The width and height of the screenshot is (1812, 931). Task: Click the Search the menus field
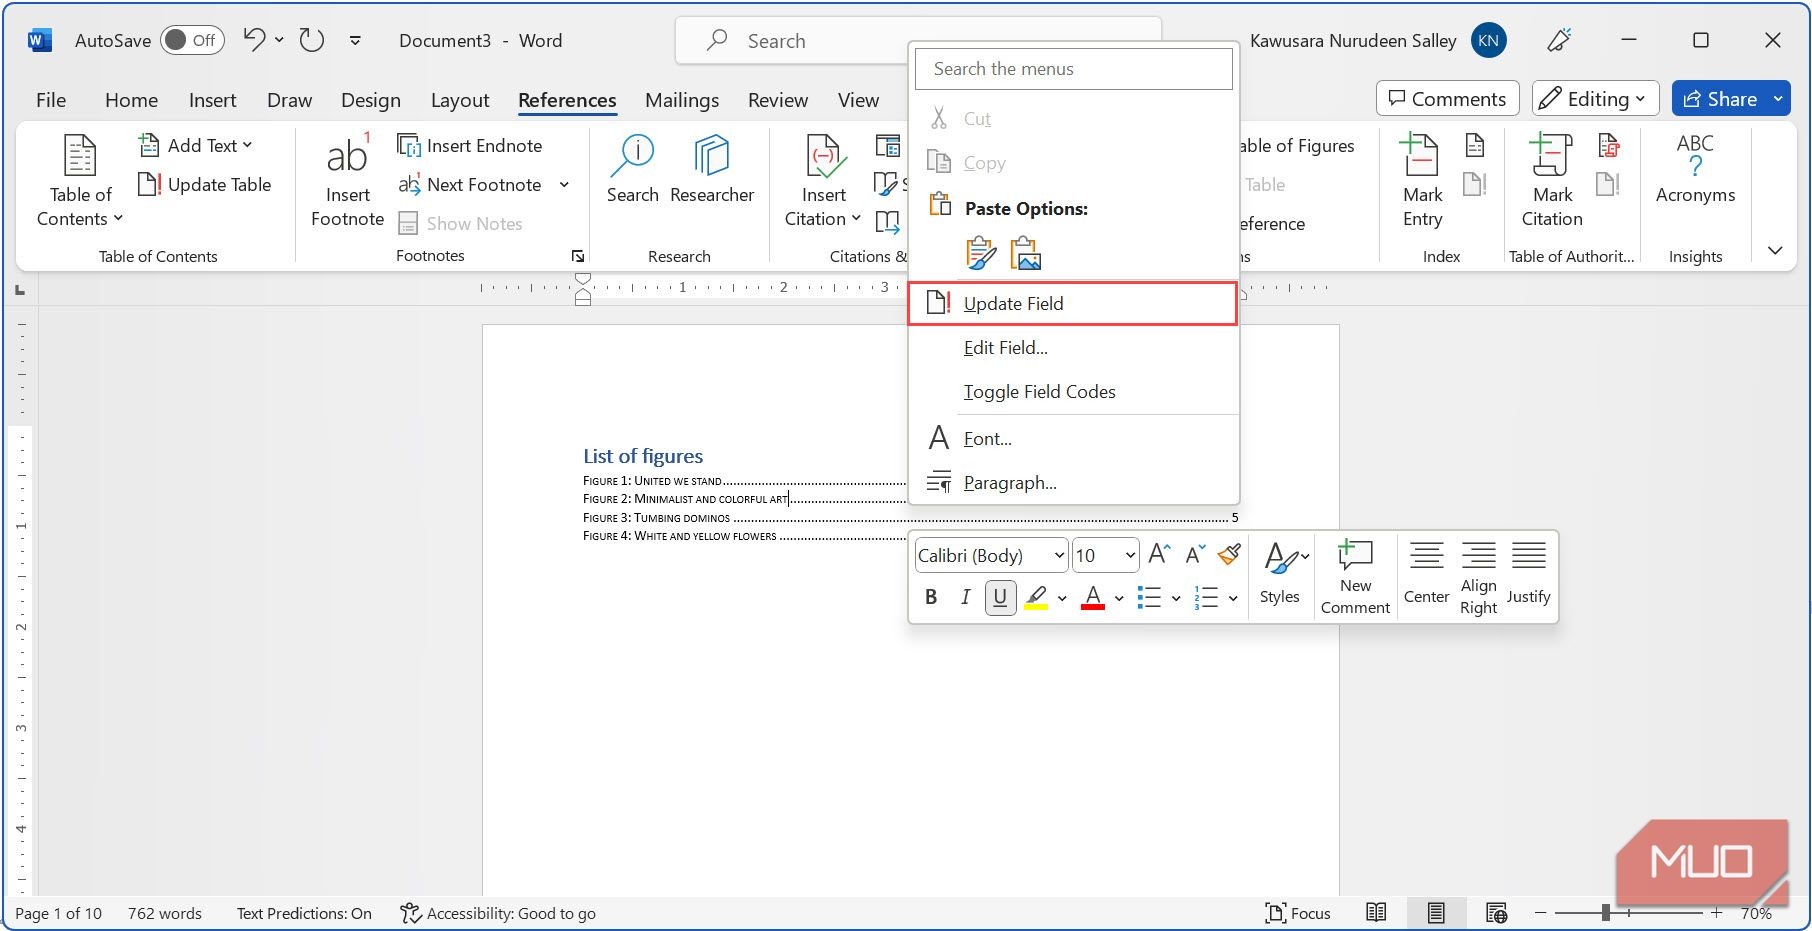[x=1074, y=68]
